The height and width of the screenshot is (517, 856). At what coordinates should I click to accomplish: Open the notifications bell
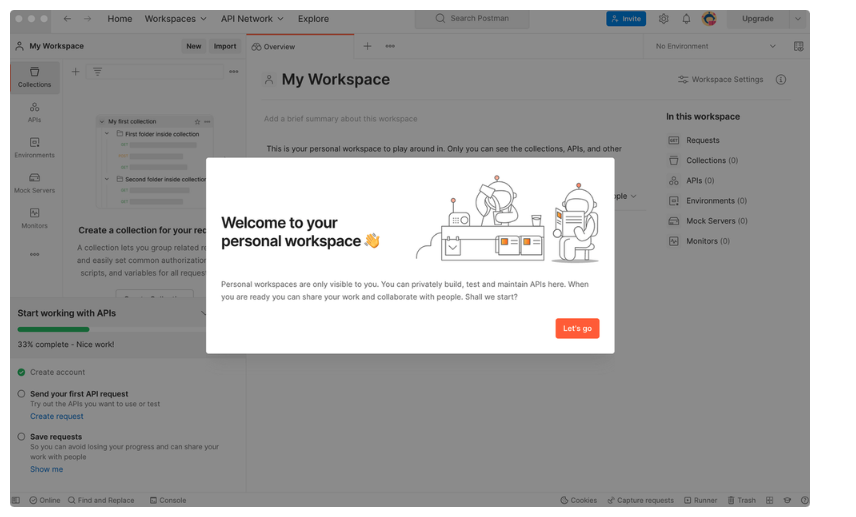pyautogui.click(x=686, y=19)
